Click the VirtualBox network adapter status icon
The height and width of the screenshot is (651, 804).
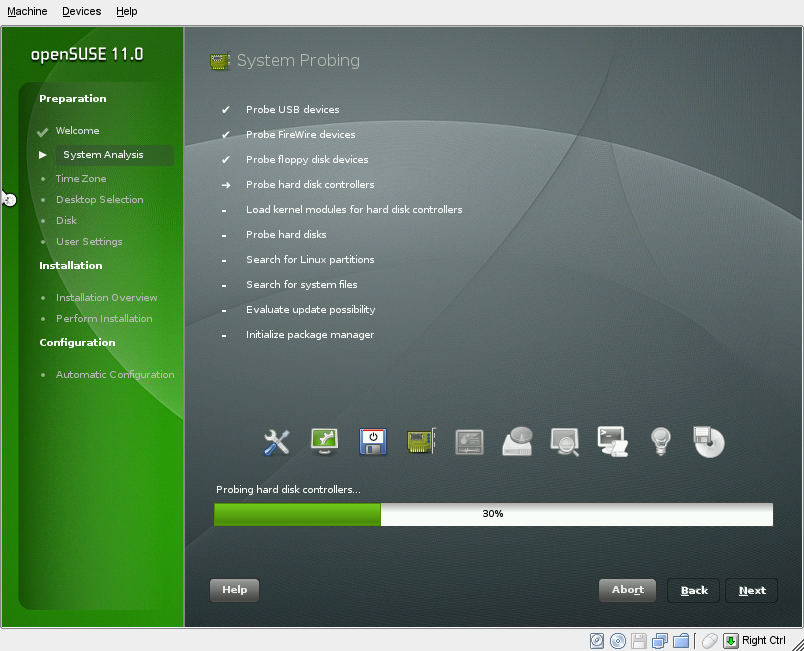click(x=660, y=641)
